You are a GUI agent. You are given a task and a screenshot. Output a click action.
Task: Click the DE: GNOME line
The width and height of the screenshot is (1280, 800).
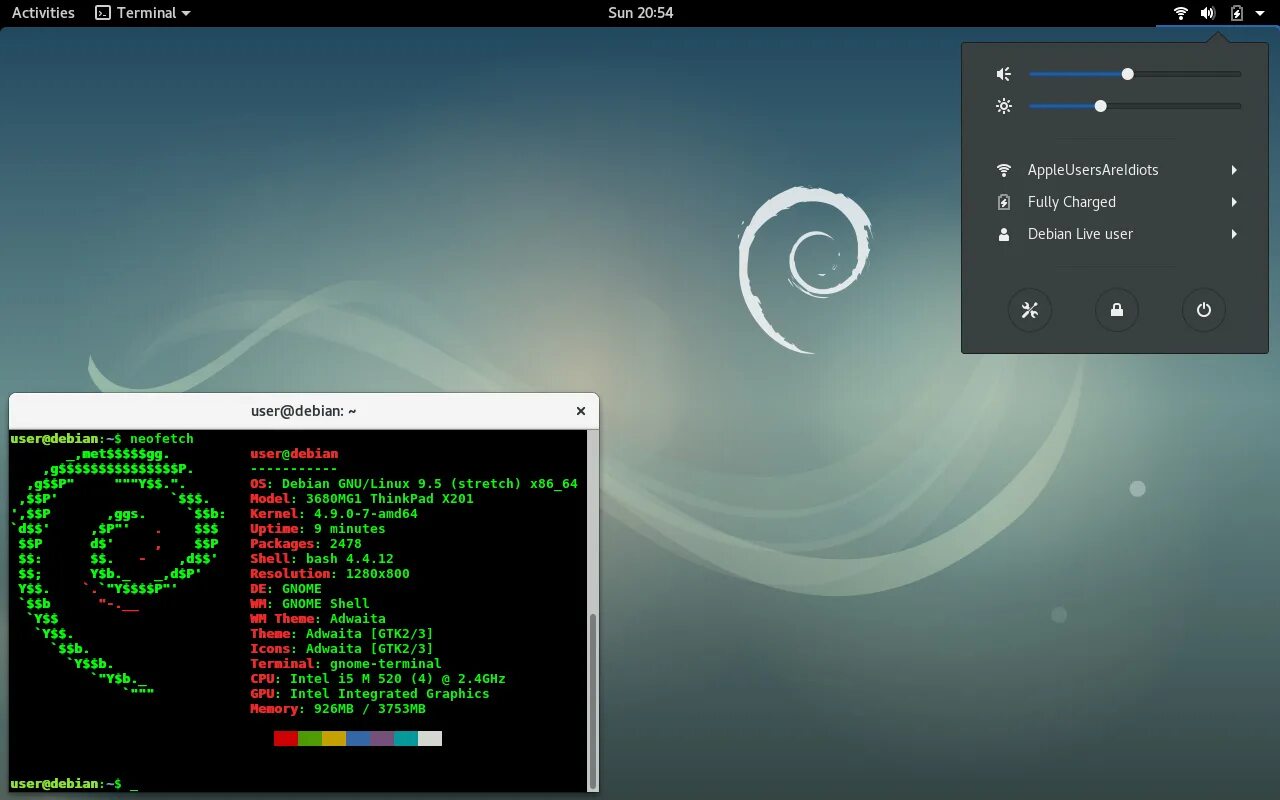point(286,589)
